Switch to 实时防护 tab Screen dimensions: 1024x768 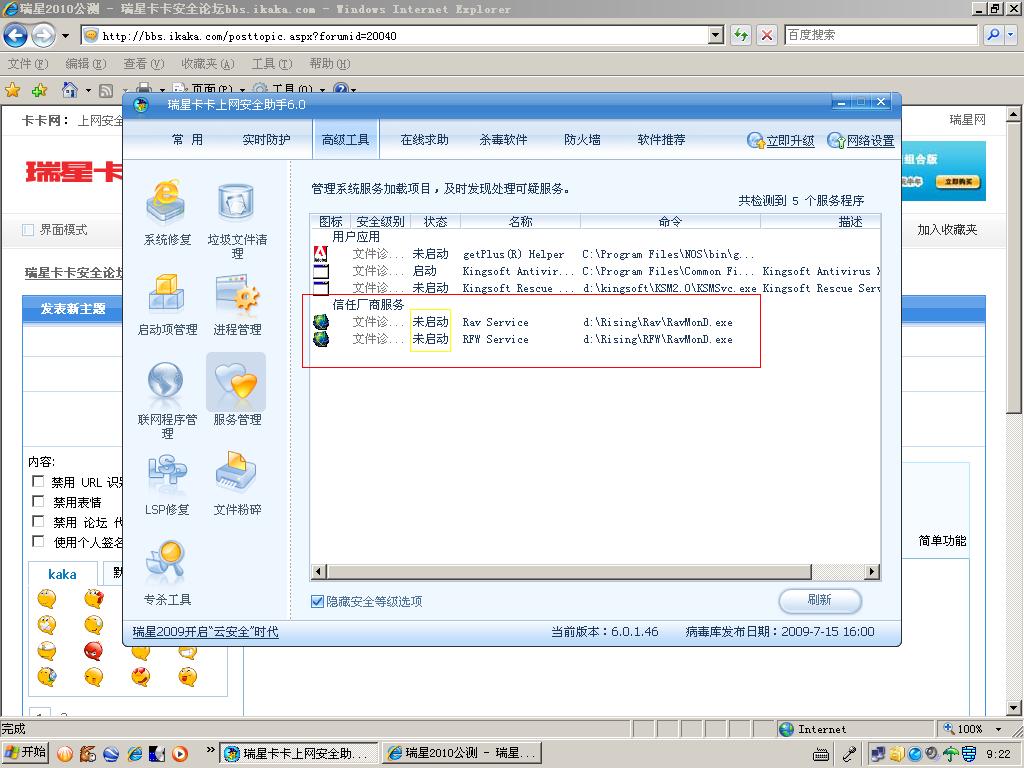coord(266,140)
